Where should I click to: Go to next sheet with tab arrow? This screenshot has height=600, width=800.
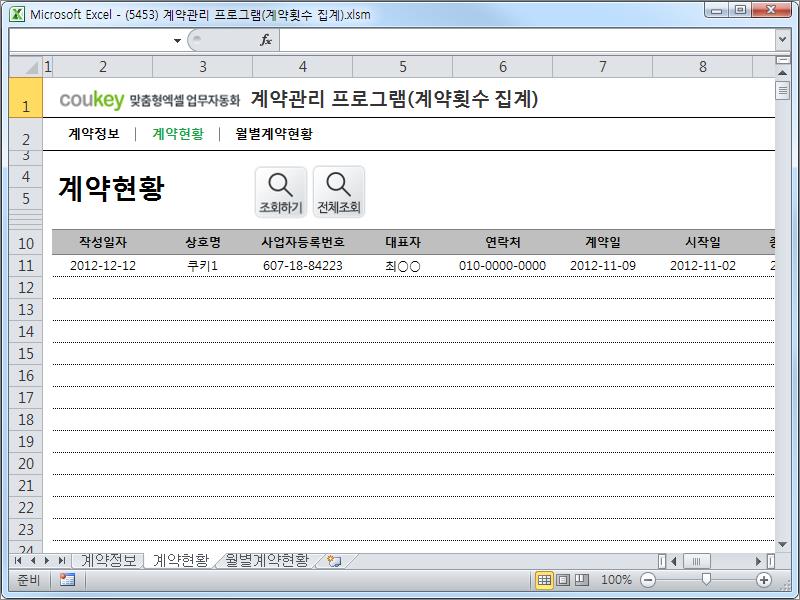point(47,561)
